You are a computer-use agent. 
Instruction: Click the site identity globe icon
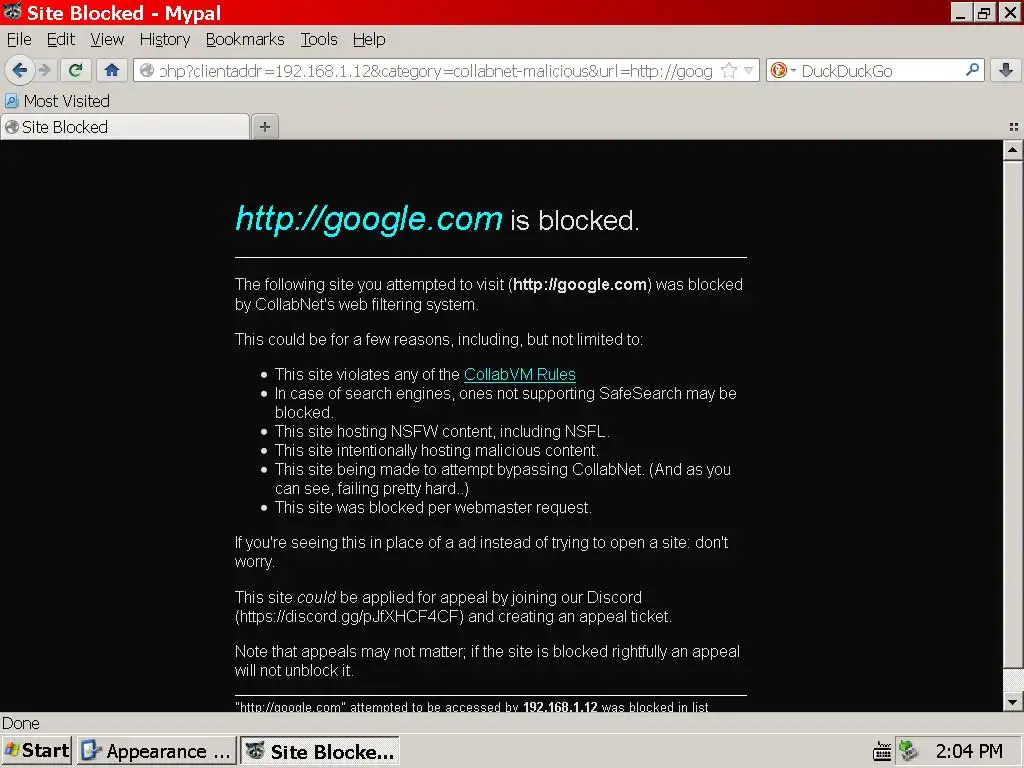(147, 71)
